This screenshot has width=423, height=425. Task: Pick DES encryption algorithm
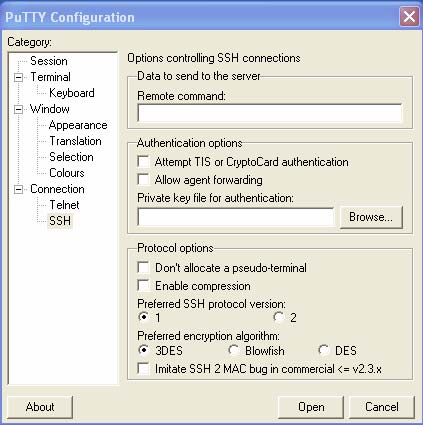pos(323,350)
